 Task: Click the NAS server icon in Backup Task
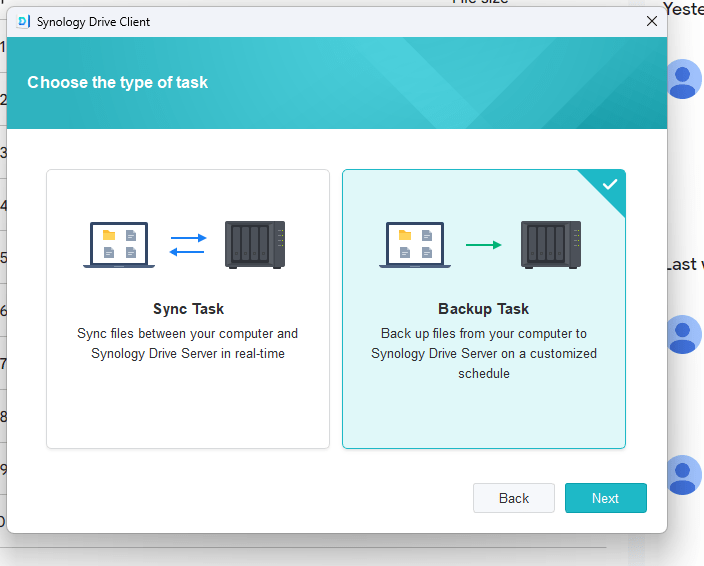pos(551,245)
